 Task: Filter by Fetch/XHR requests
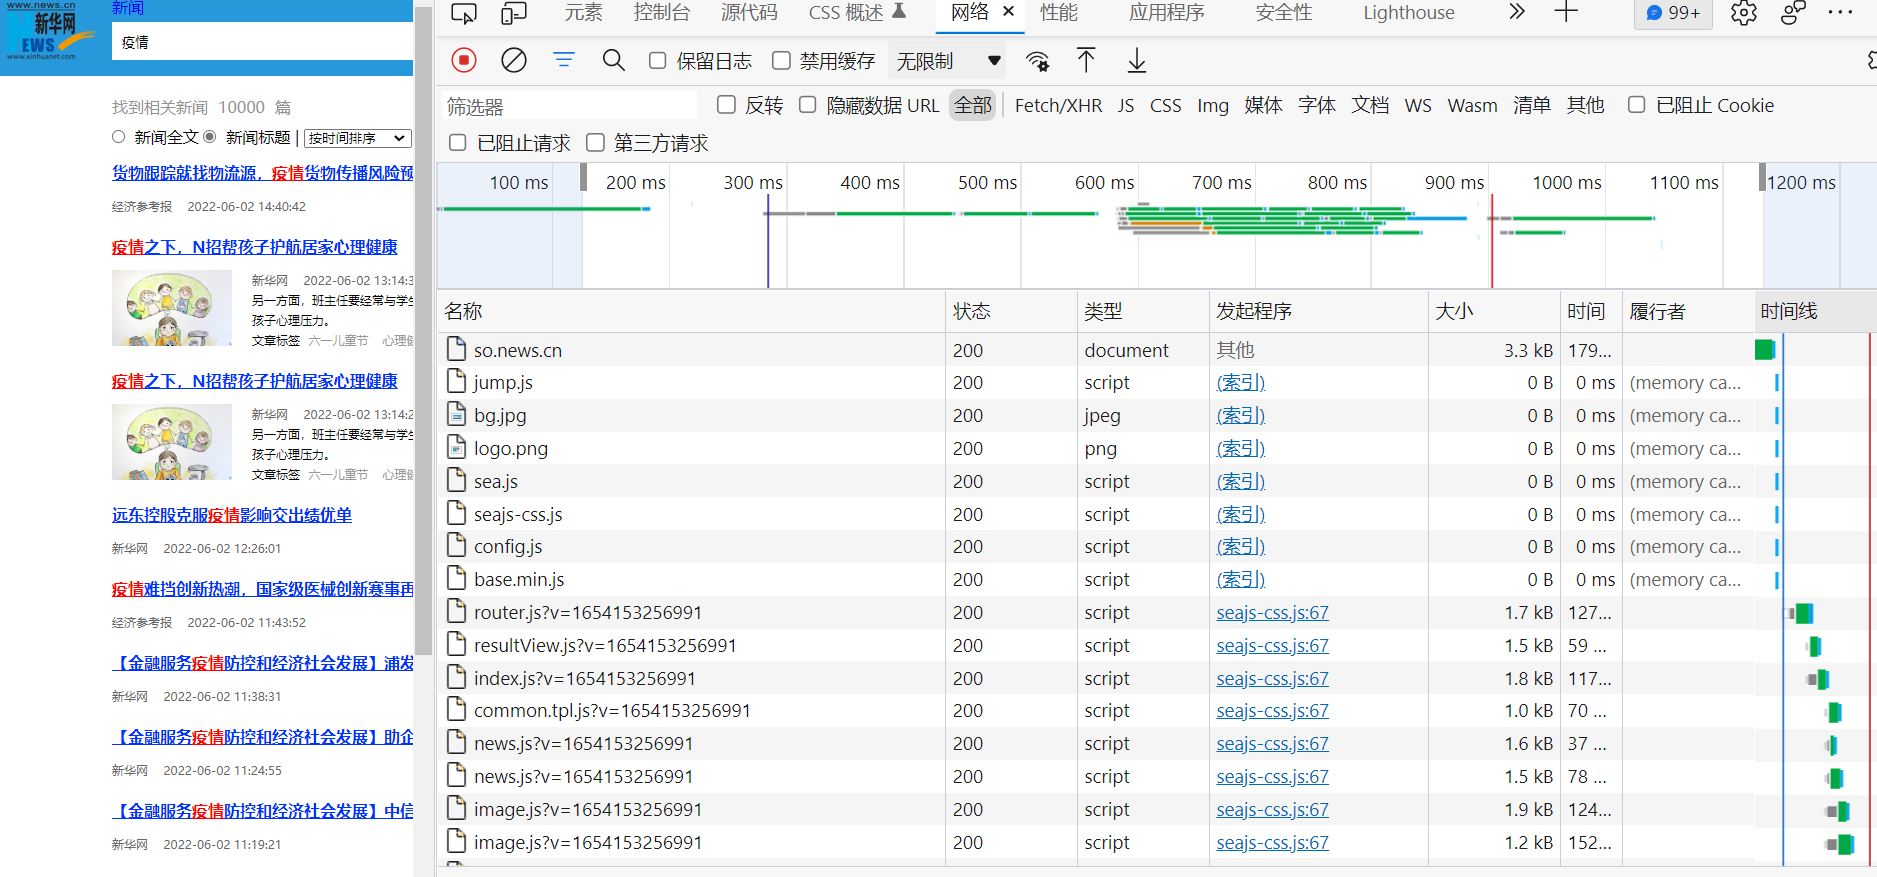pos(1058,105)
